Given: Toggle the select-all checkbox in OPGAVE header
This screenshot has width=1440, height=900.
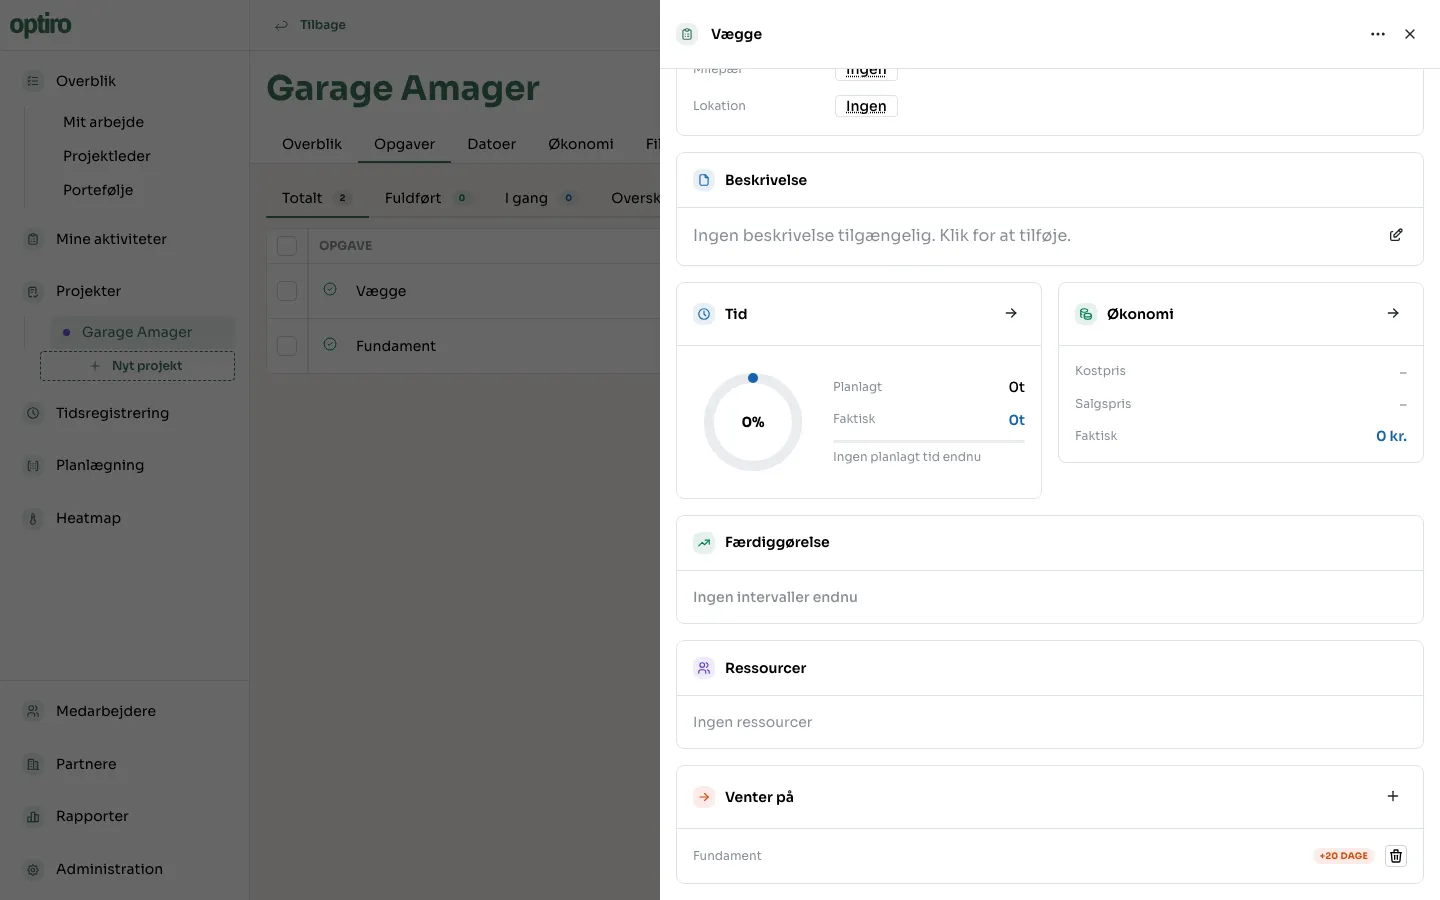Looking at the screenshot, I should click(287, 245).
